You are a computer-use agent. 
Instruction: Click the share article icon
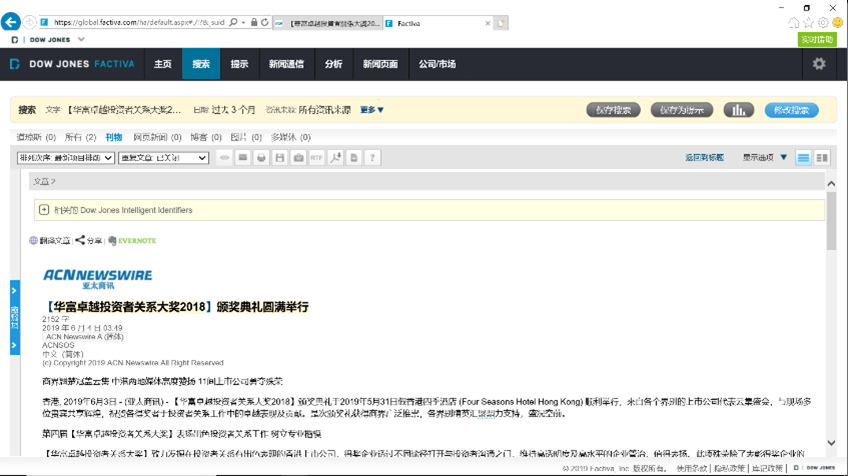click(89, 240)
